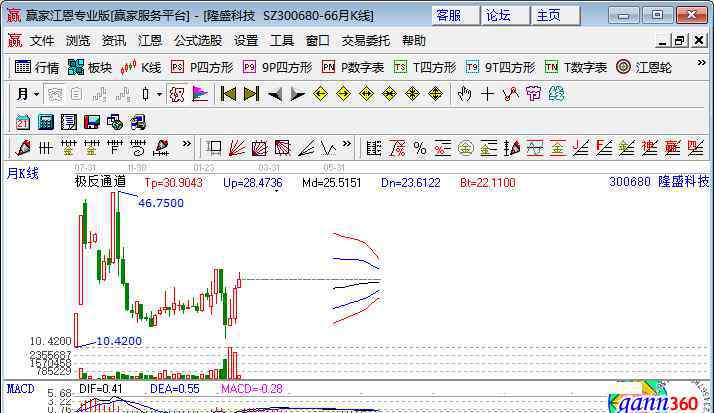714x413 pixels.
Task: Click the red floppy disk save icon
Action: pyautogui.click(x=92, y=122)
